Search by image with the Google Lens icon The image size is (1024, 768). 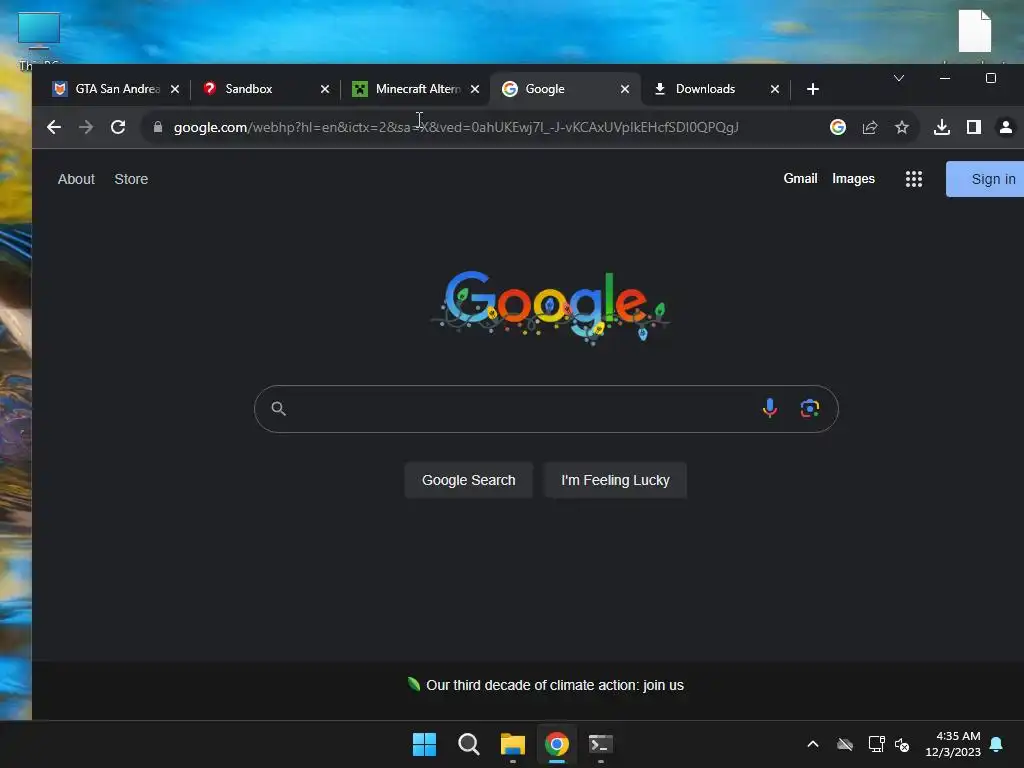pyautogui.click(x=810, y=408)
